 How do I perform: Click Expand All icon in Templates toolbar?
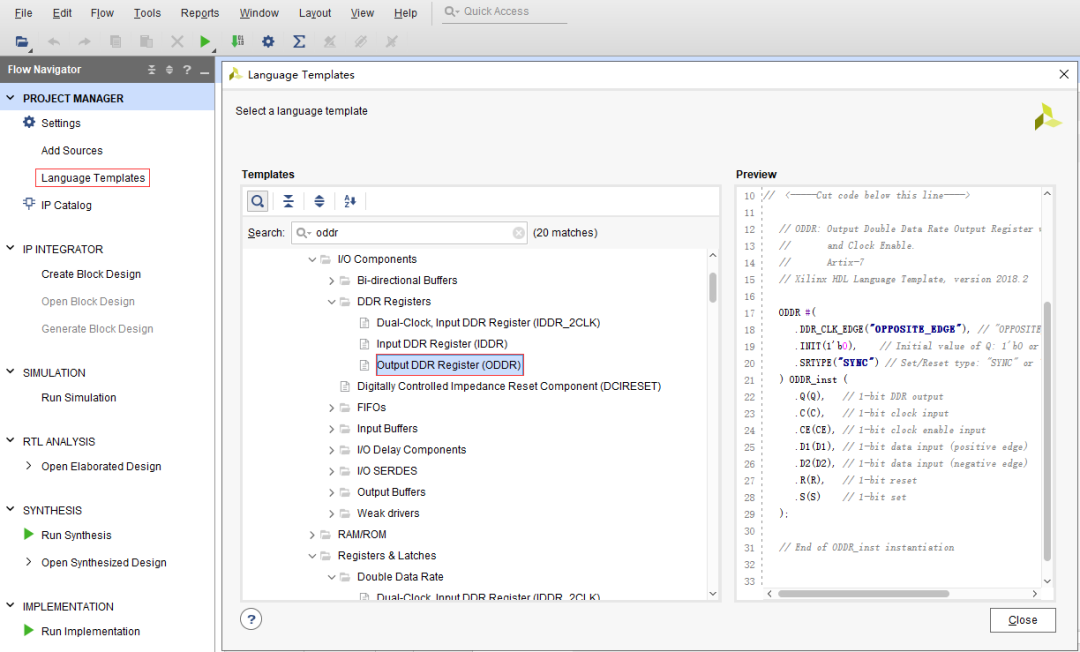pyautogui.click(x=319, y=201)
